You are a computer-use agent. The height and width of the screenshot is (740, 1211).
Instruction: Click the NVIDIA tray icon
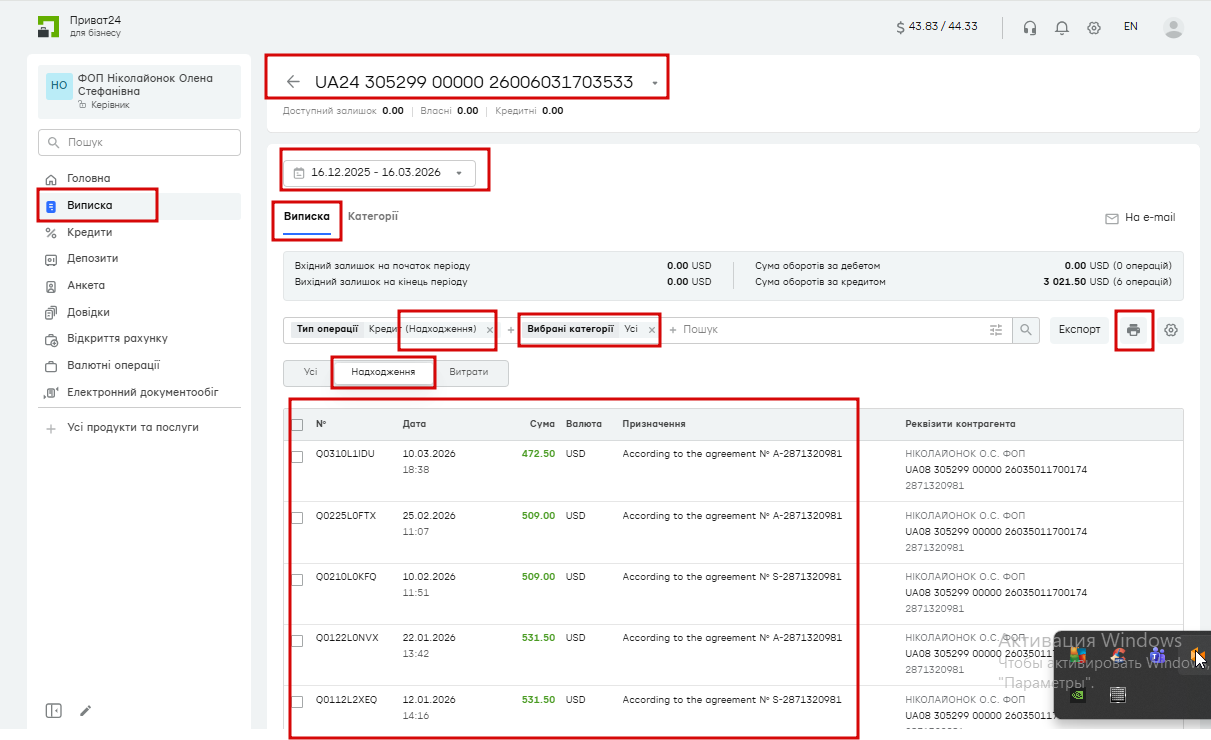click(x=1078, y=693)
